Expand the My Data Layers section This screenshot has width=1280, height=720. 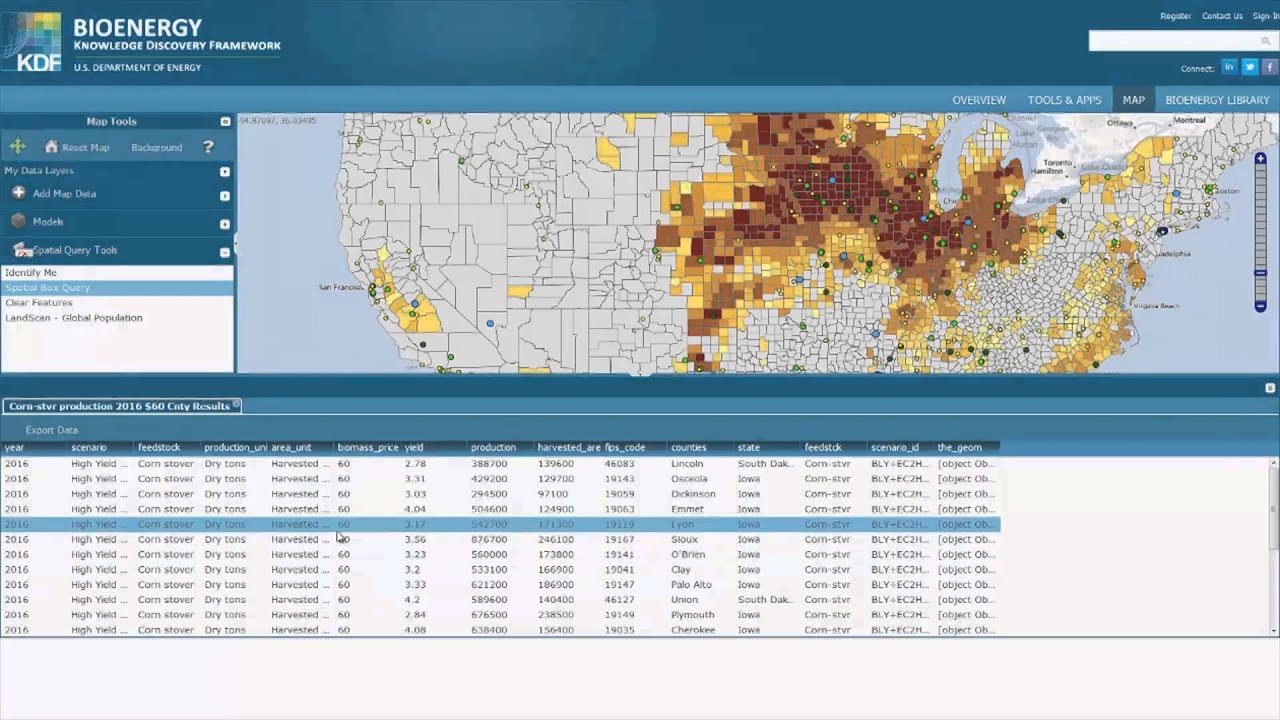(x=225, y=171)
